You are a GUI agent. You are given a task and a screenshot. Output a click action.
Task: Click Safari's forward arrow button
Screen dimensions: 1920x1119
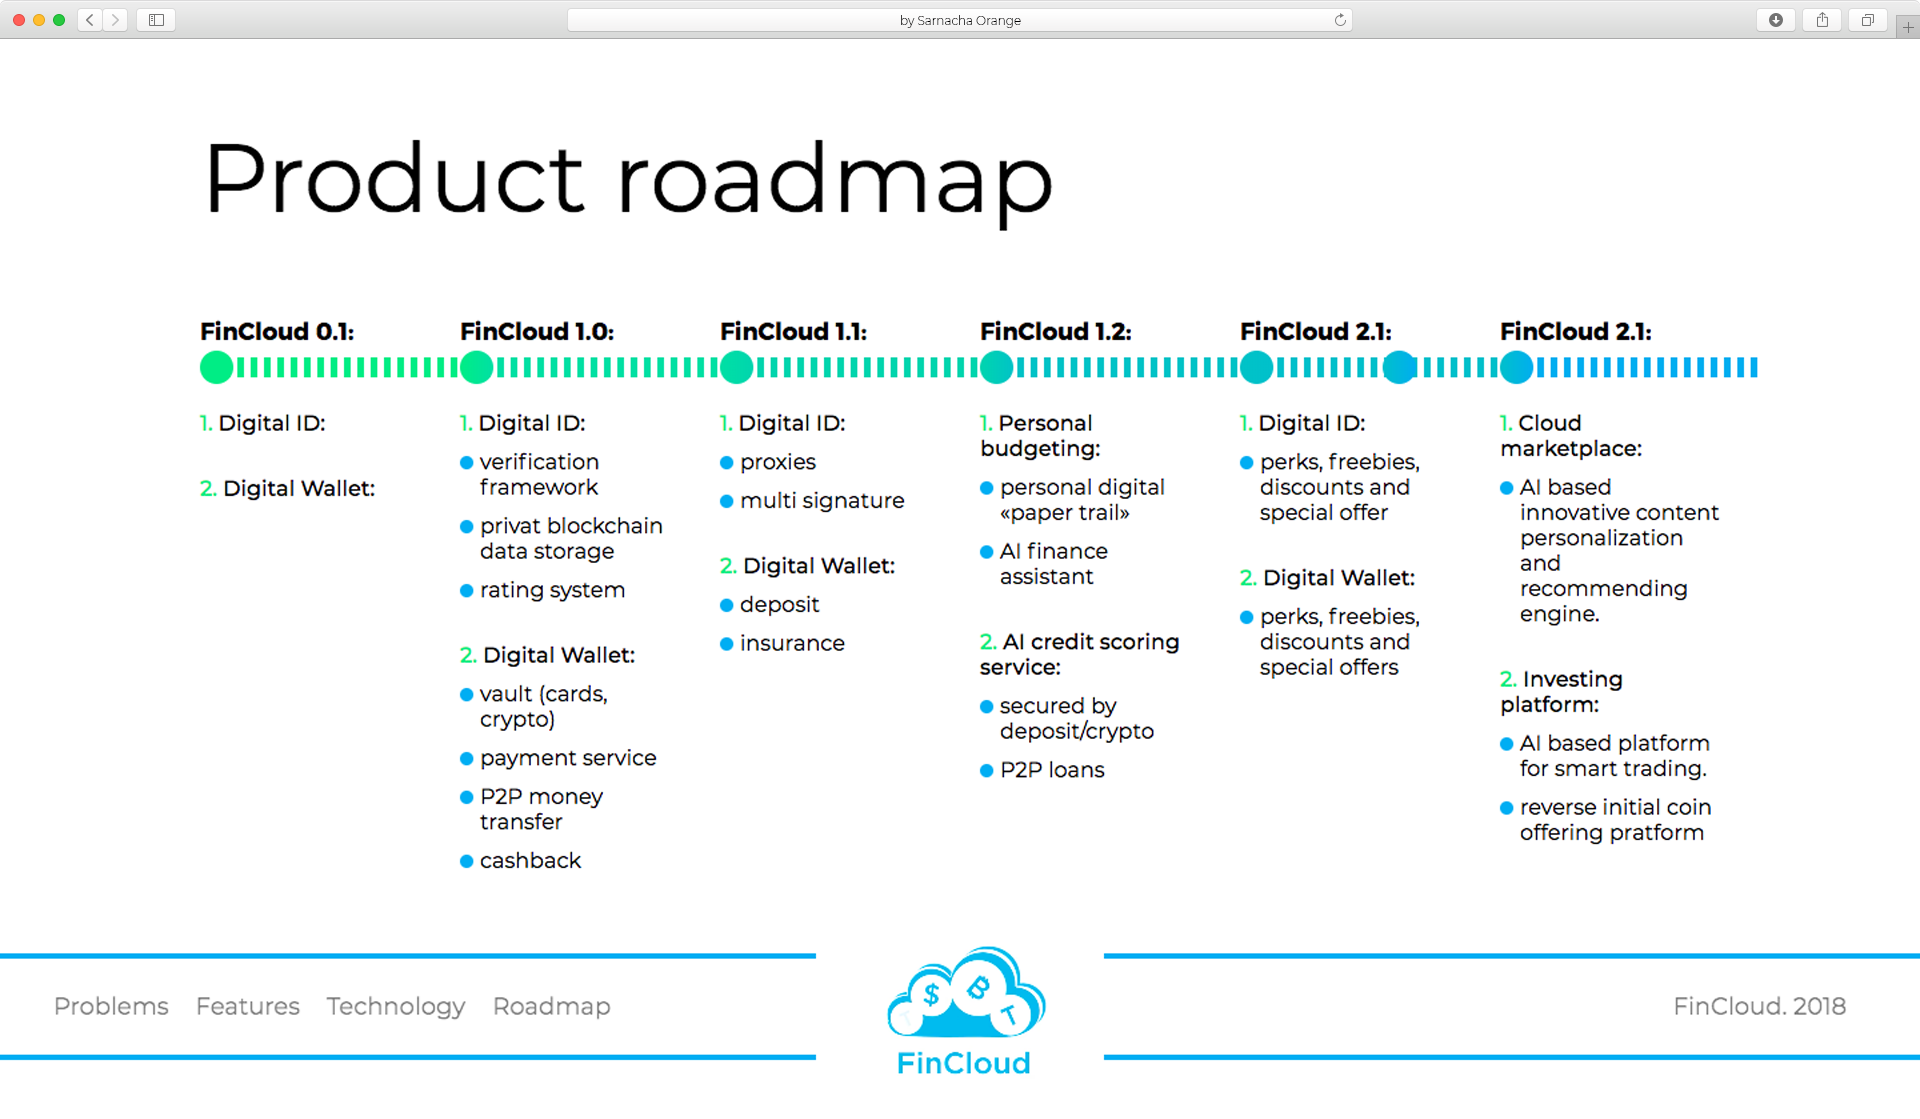click(115, 20)
